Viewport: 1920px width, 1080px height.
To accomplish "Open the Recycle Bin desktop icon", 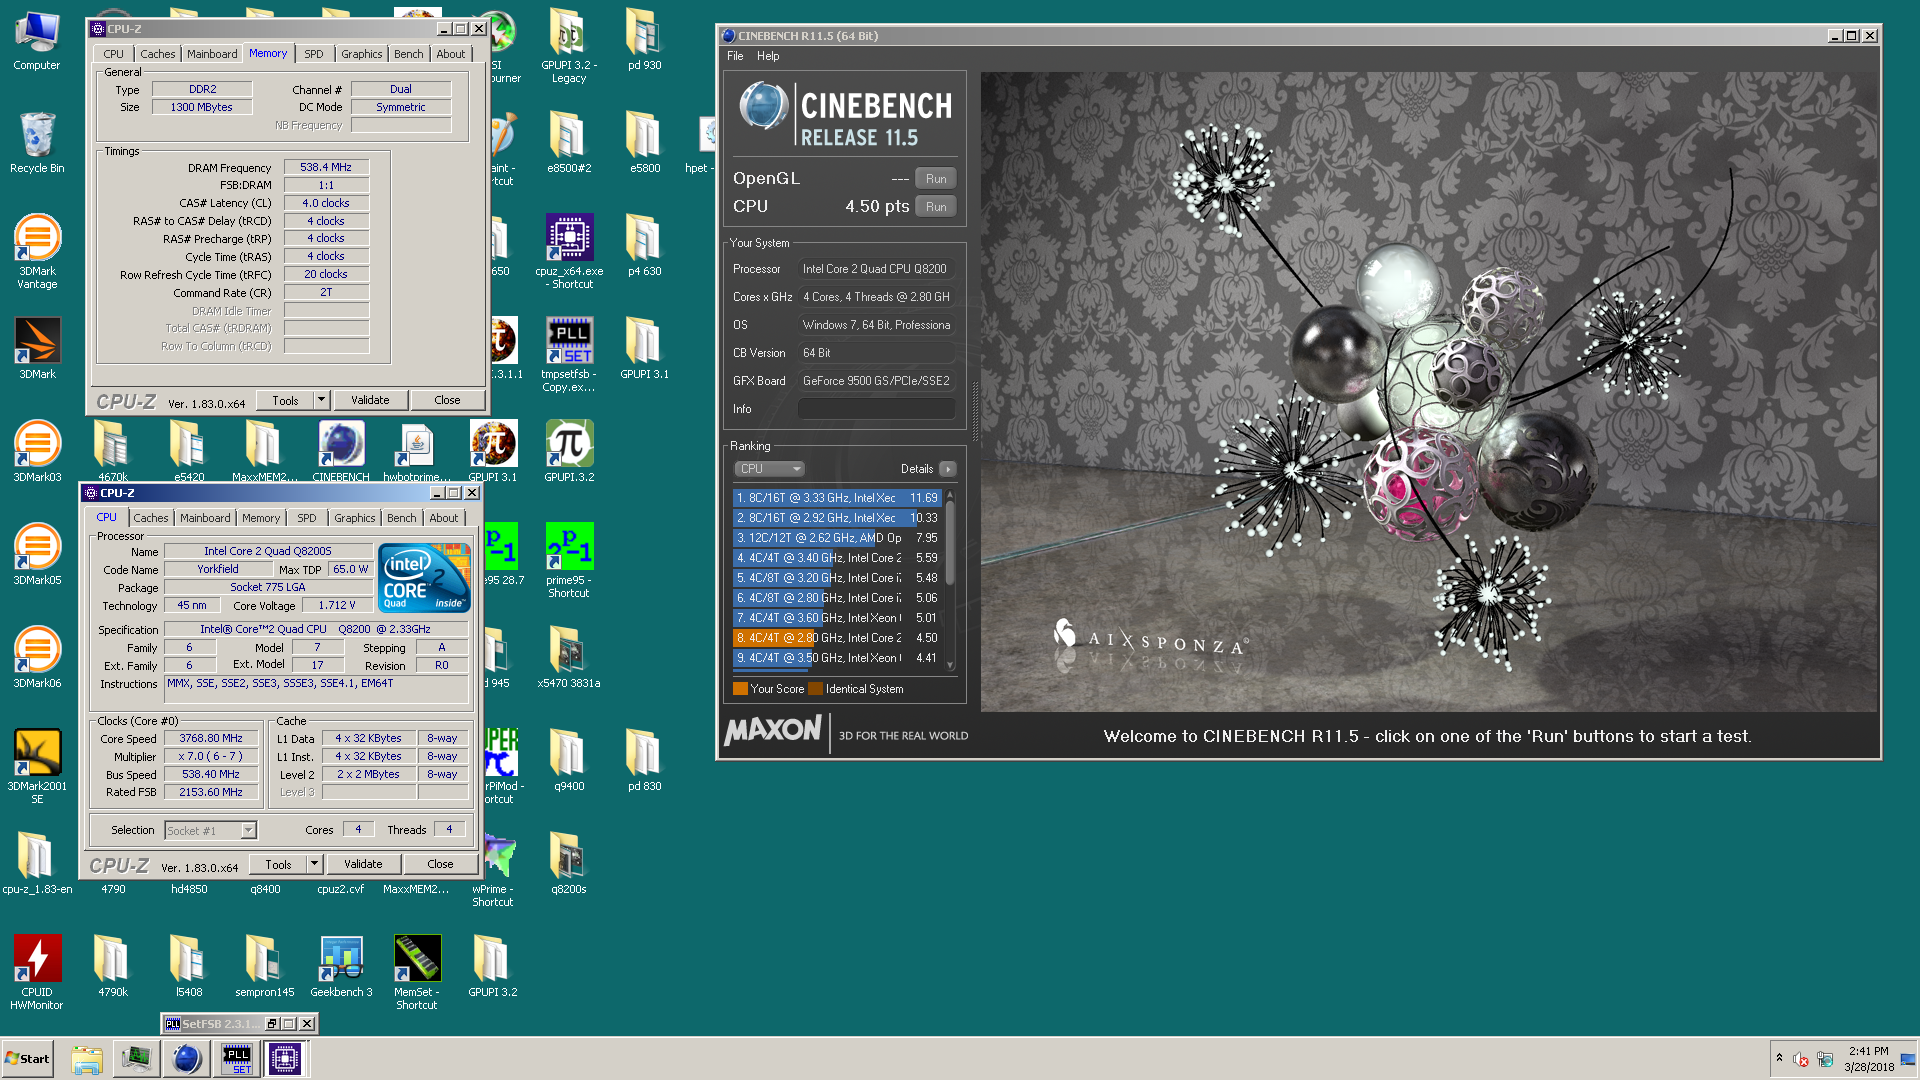I will click(x=37, y=142).
